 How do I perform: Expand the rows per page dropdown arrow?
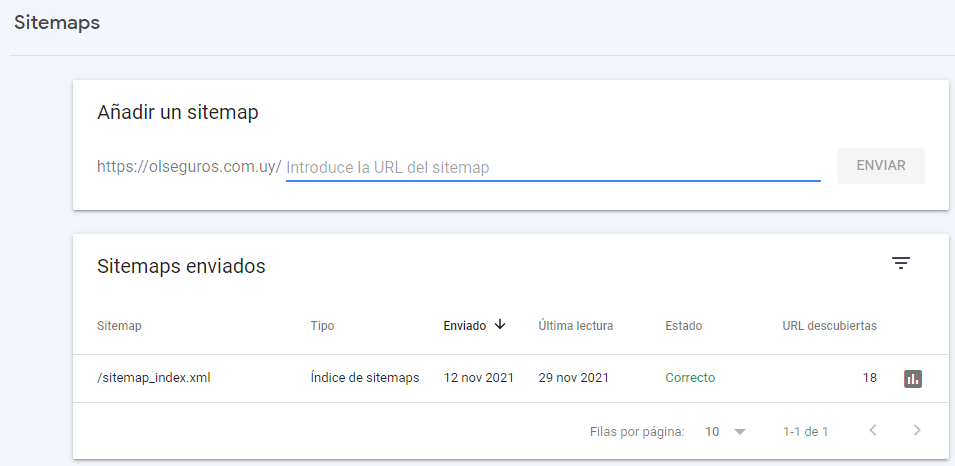[x=740, y=432]
